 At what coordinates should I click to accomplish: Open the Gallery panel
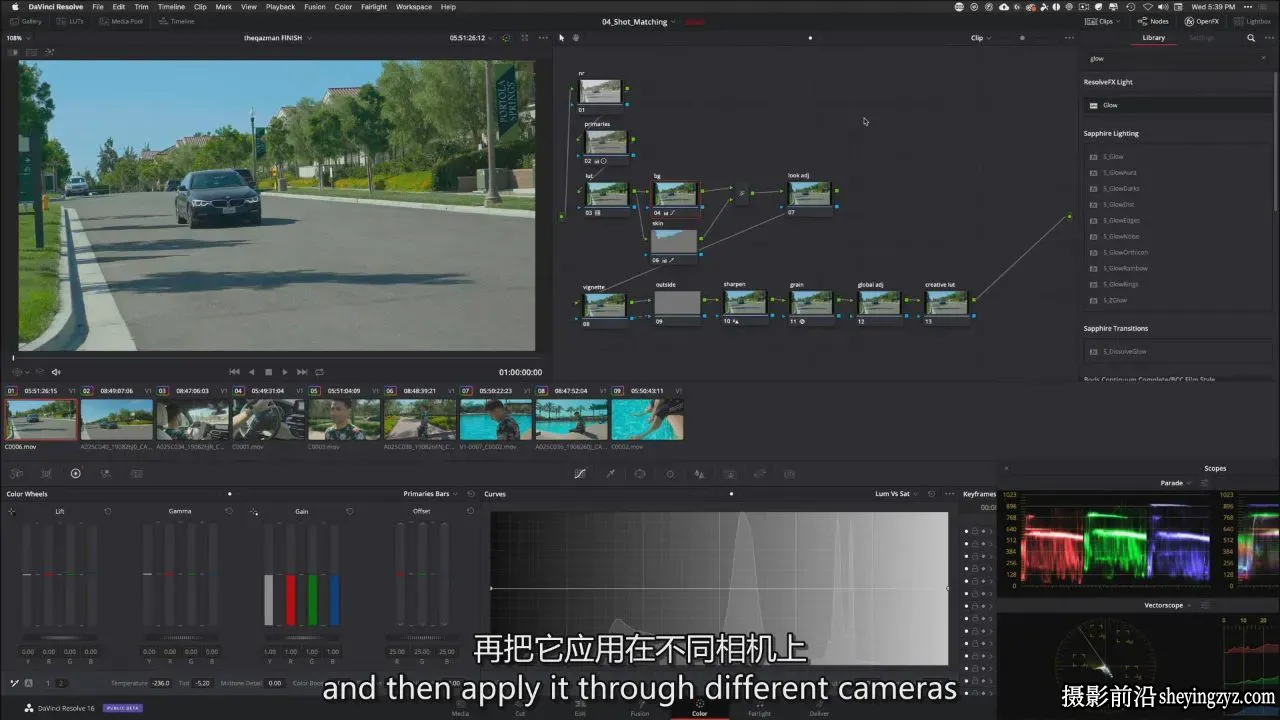tap(26, 21)
